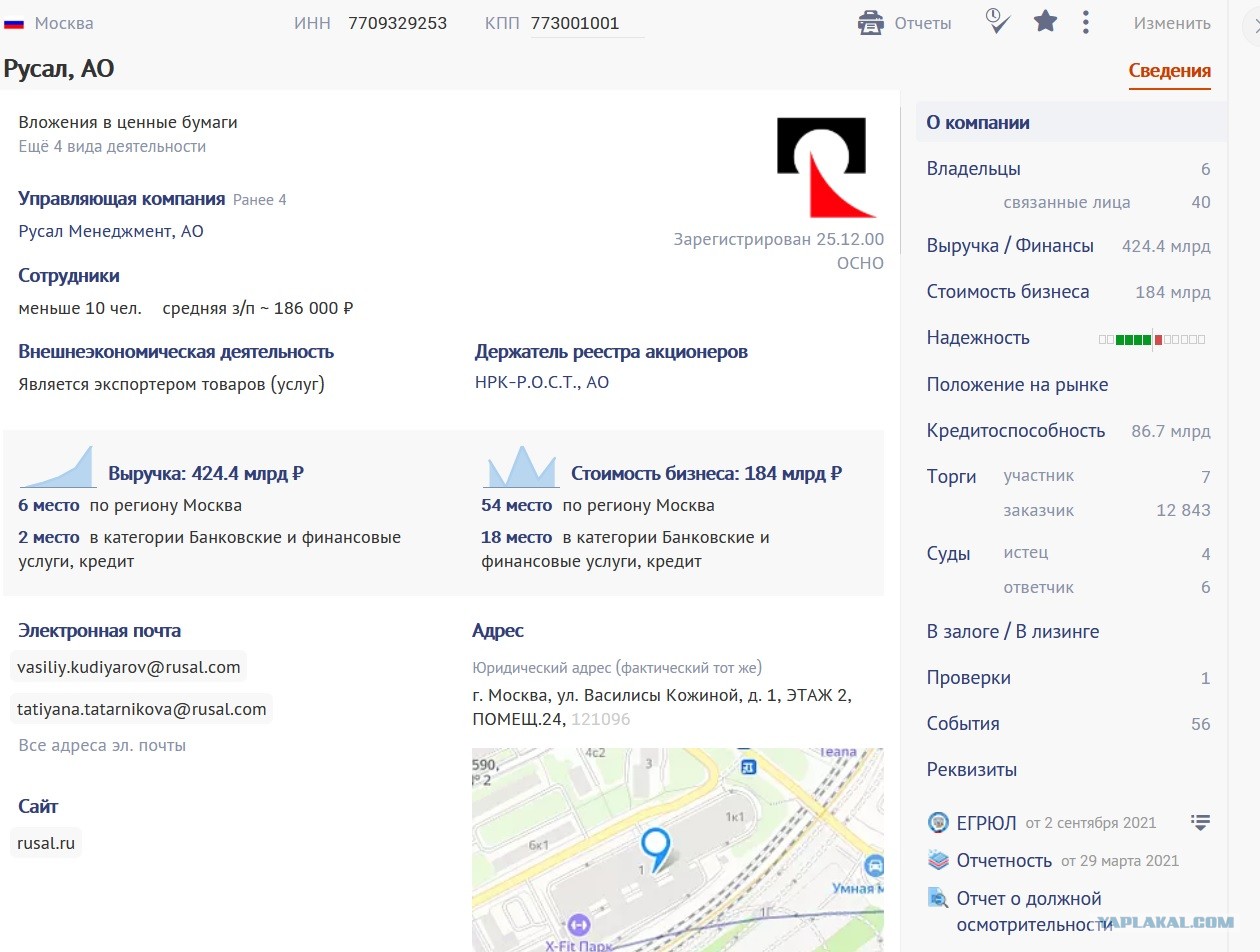Click the Отчеты label

coord(923,23)
